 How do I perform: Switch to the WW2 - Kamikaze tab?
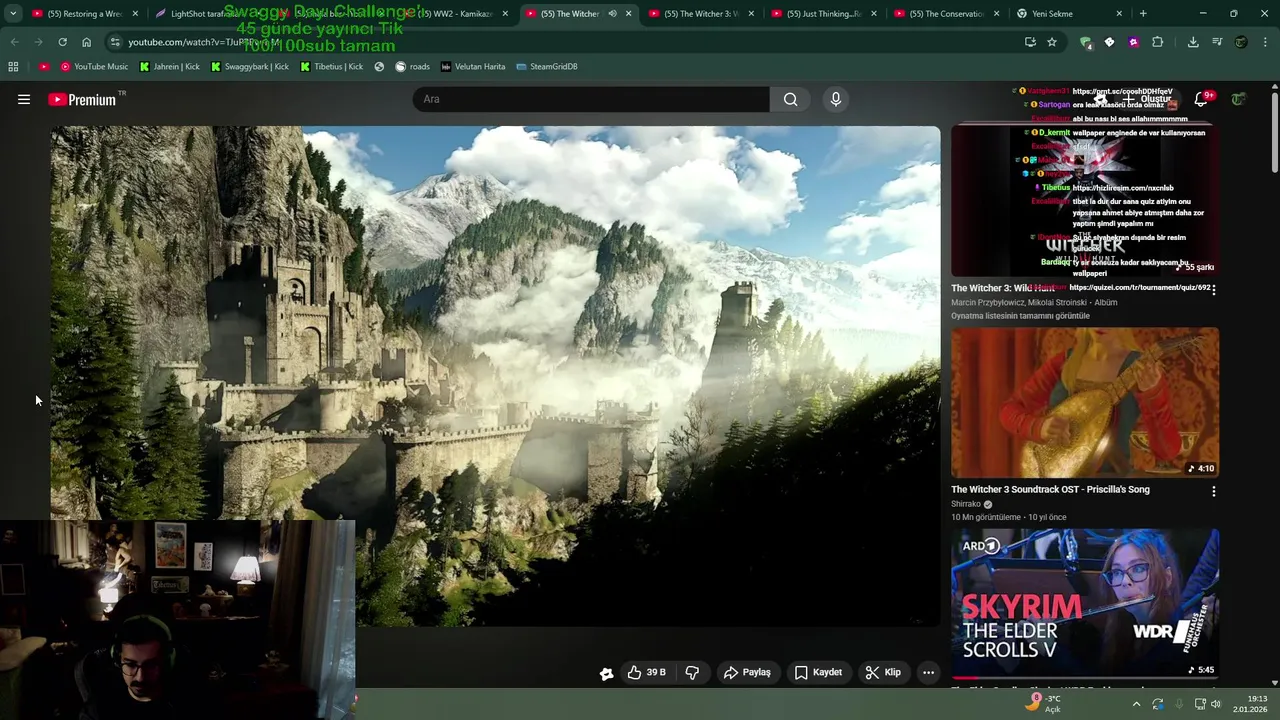(x=454, y=14)
